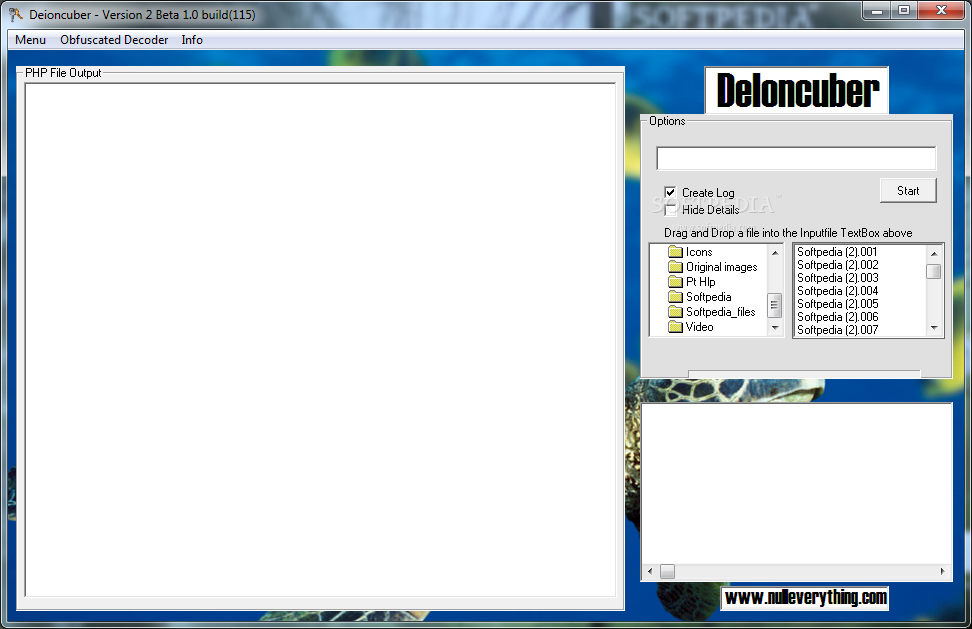
Task: Click the Deioncuber title bar app icon
Action: [x=15, y=14]
